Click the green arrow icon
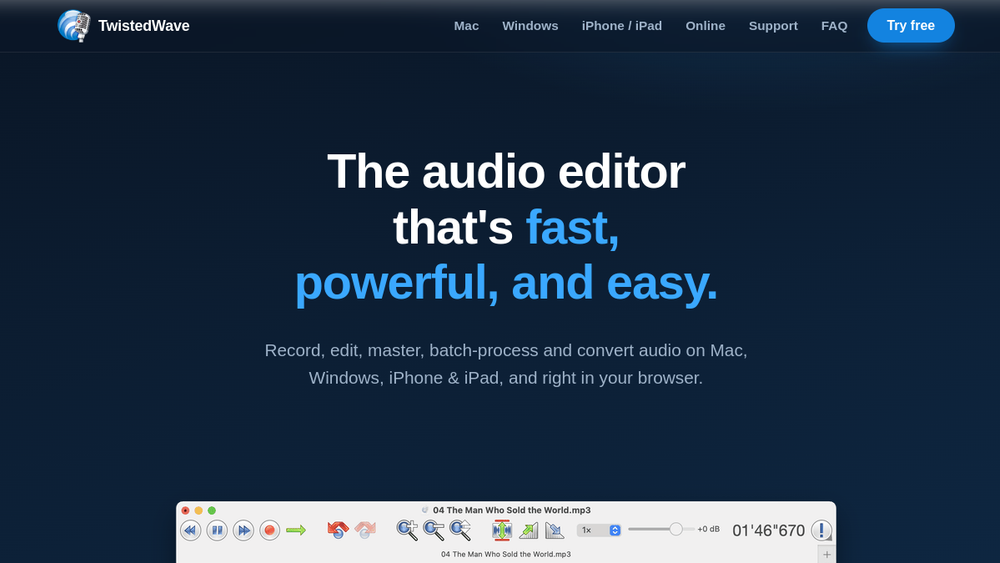 (x=296, y=530)
